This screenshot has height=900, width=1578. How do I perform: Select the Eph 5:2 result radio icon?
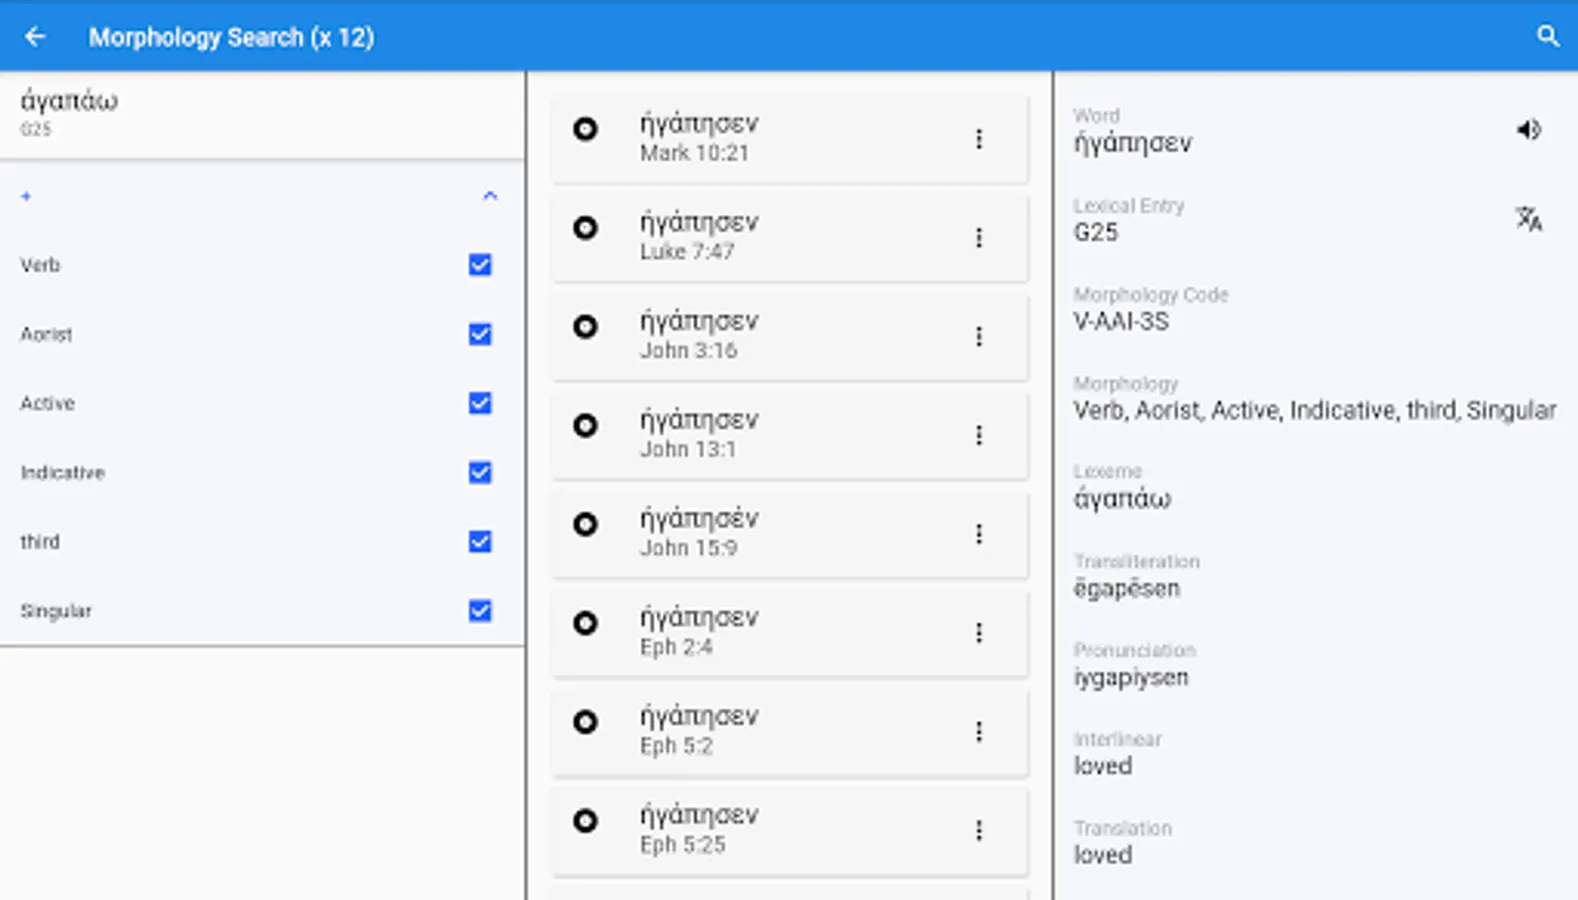pos(585,722)
